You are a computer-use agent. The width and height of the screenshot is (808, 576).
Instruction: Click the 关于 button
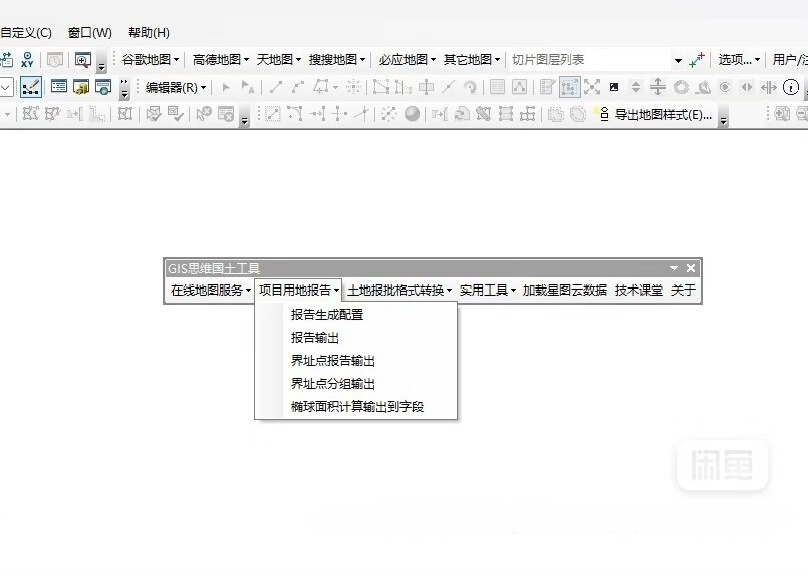click(x=683, y=290)
